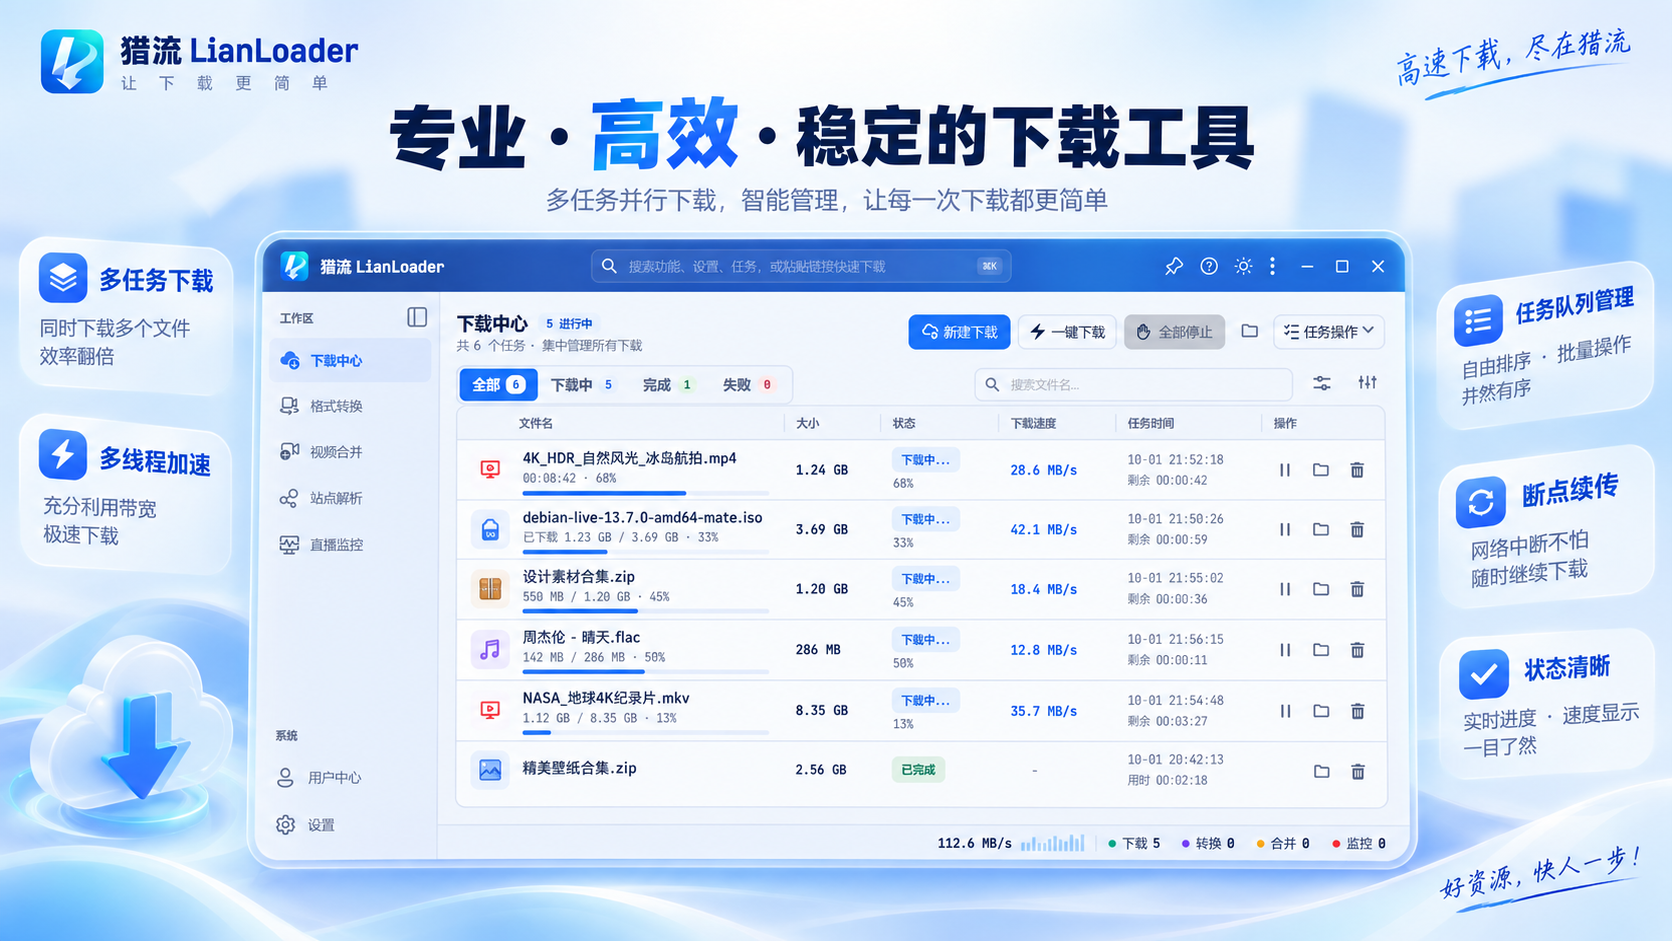Delete the NASA_地球4K纪录片.mkv task
Image resolution: width=1672 pixels, height=941 pixels.
pos(1357,711)
